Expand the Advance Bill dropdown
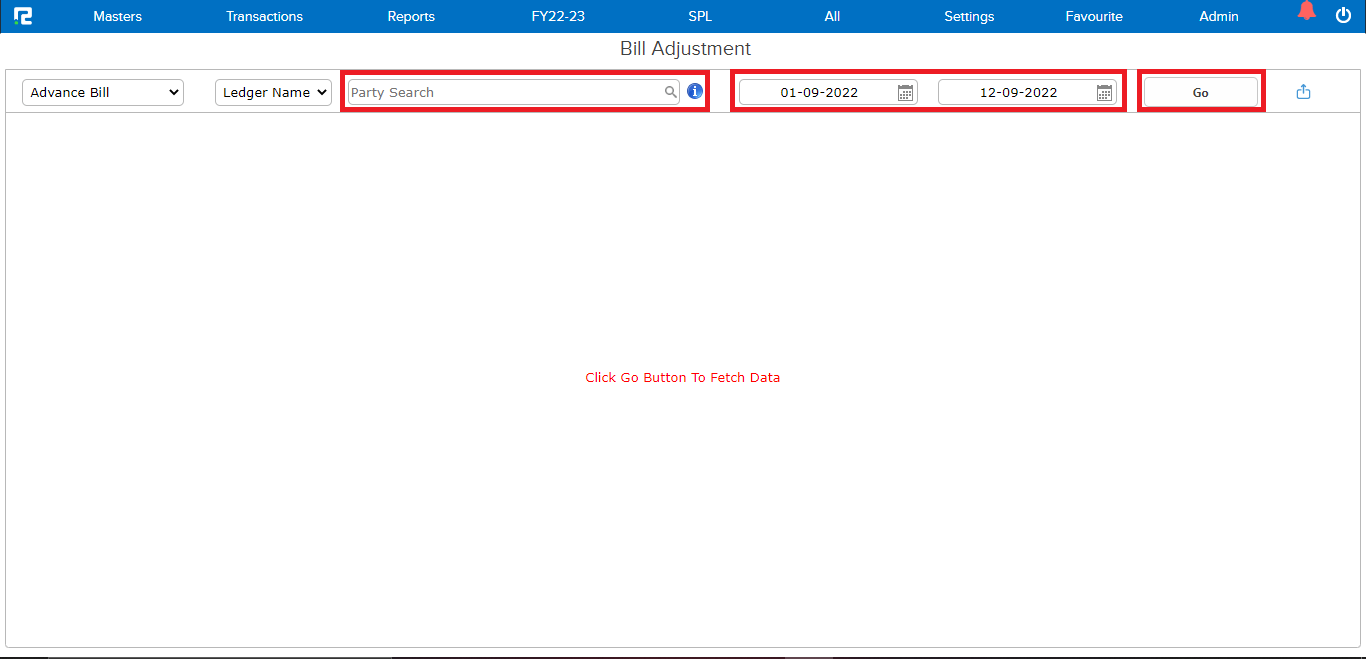 pyautogui.click(x=103, y=92)
